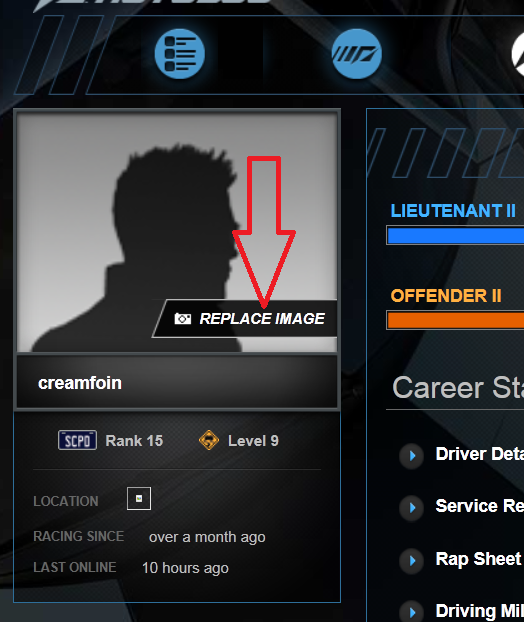This screenshot has height=622, width=524.
Task: Click the creamfoin username
Action: (80, 383)
